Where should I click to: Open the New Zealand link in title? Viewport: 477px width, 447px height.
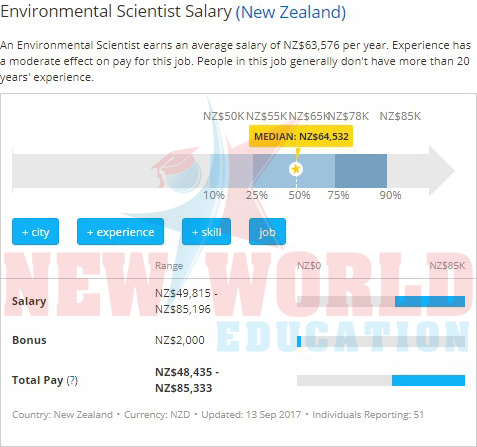[x=291, y=12]
